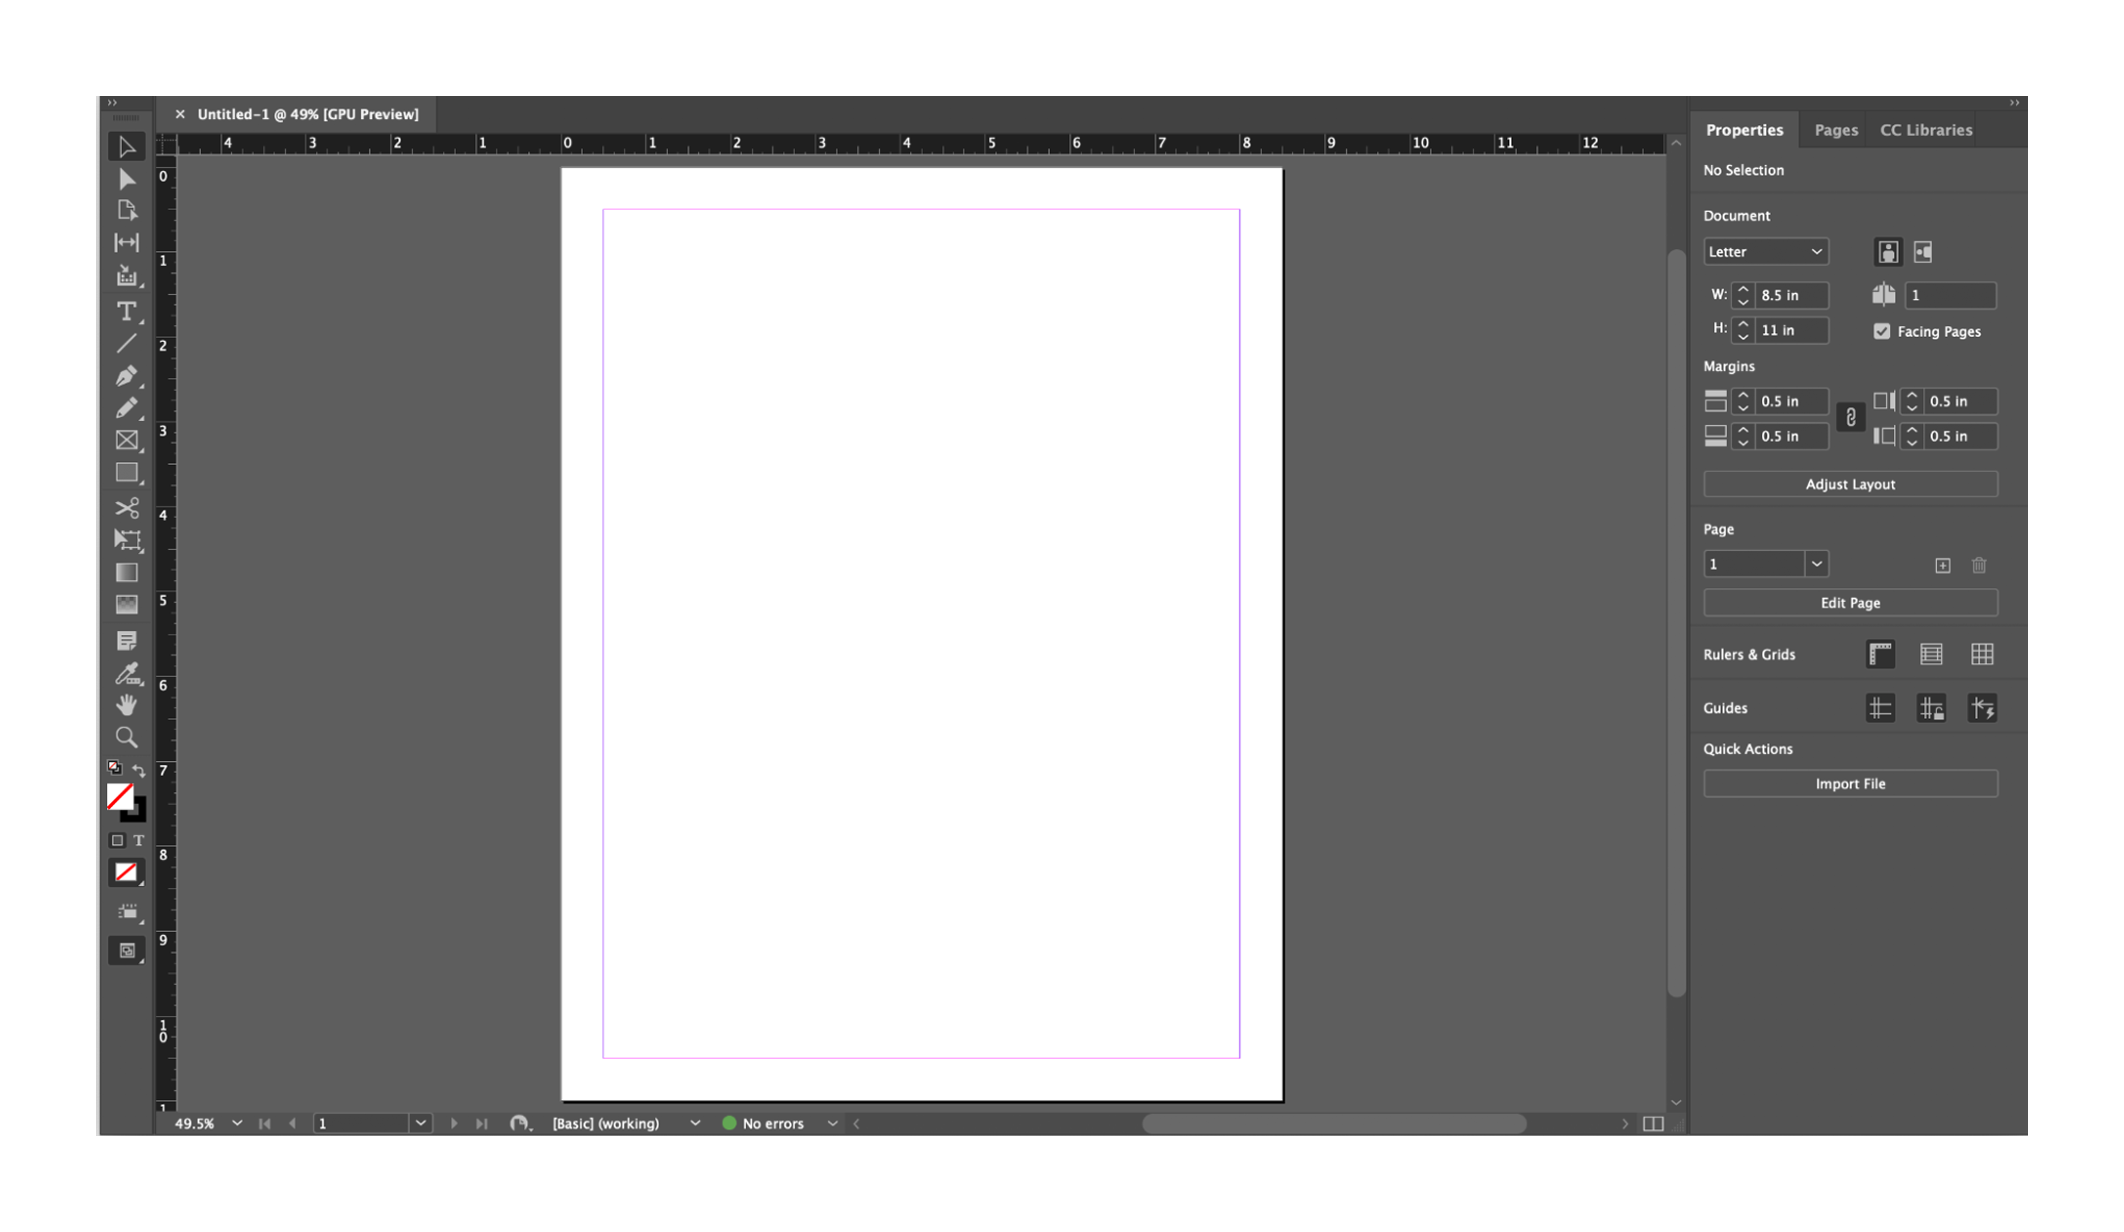Select the Hand tool
2124x1232 pixels.
point(127,705)
